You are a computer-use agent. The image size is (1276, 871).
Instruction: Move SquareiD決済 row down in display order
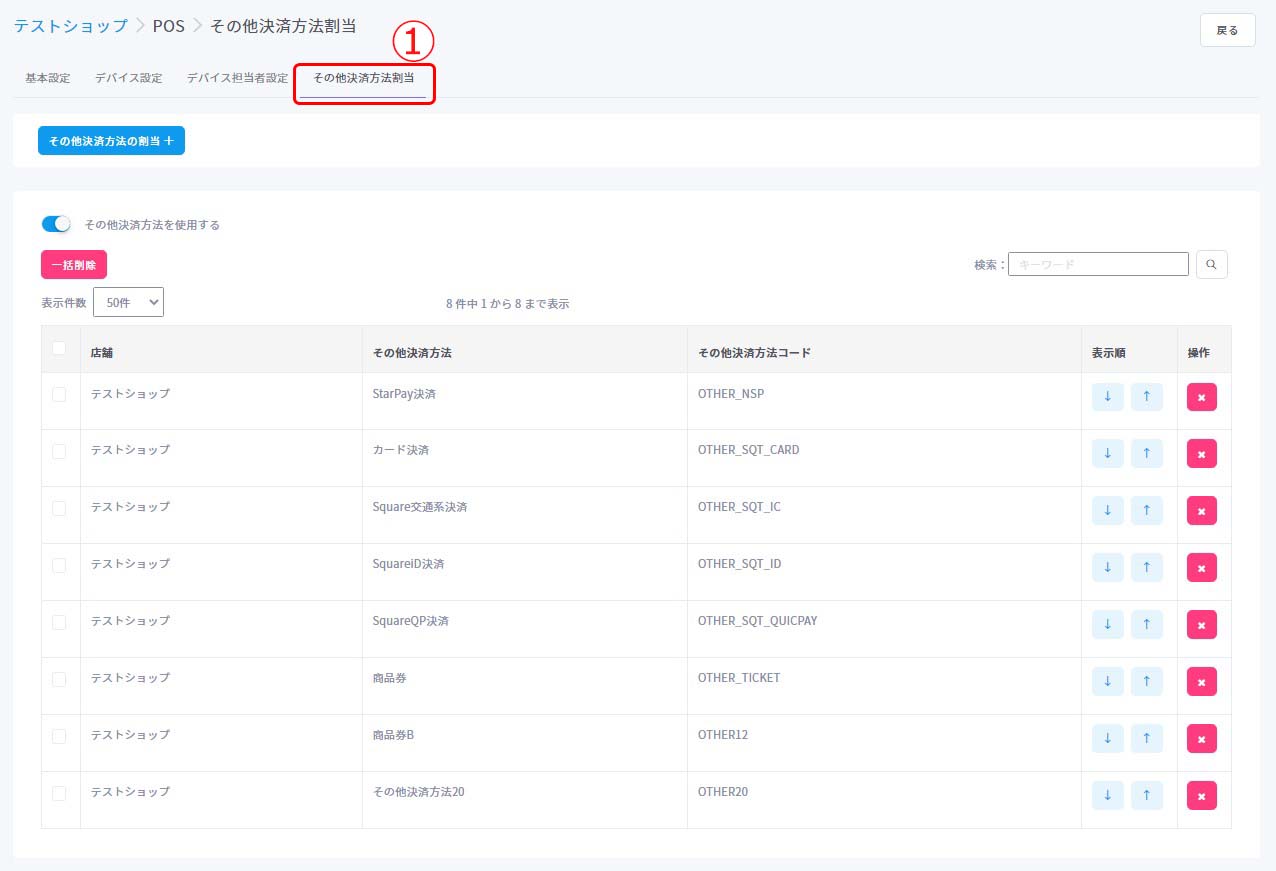[1107, 567]
